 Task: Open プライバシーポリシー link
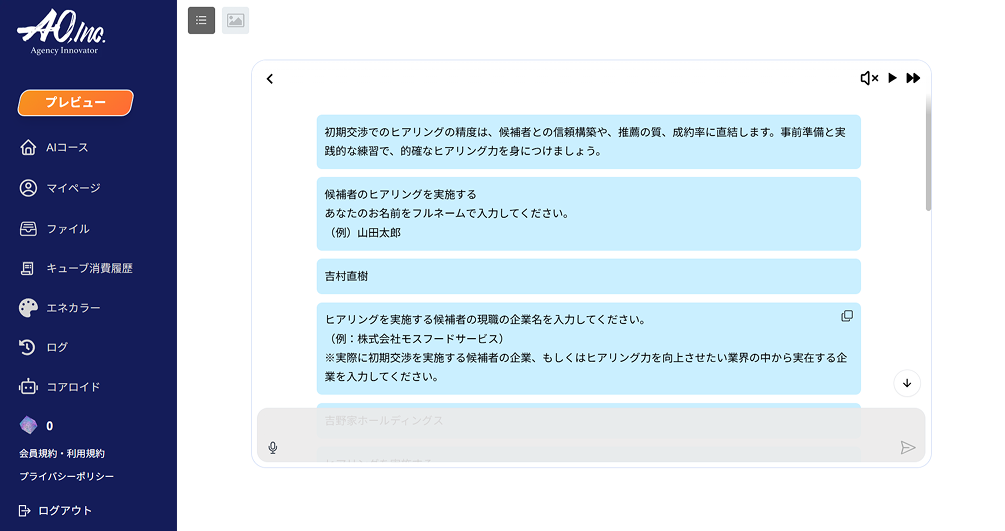(x=66, y=476)
